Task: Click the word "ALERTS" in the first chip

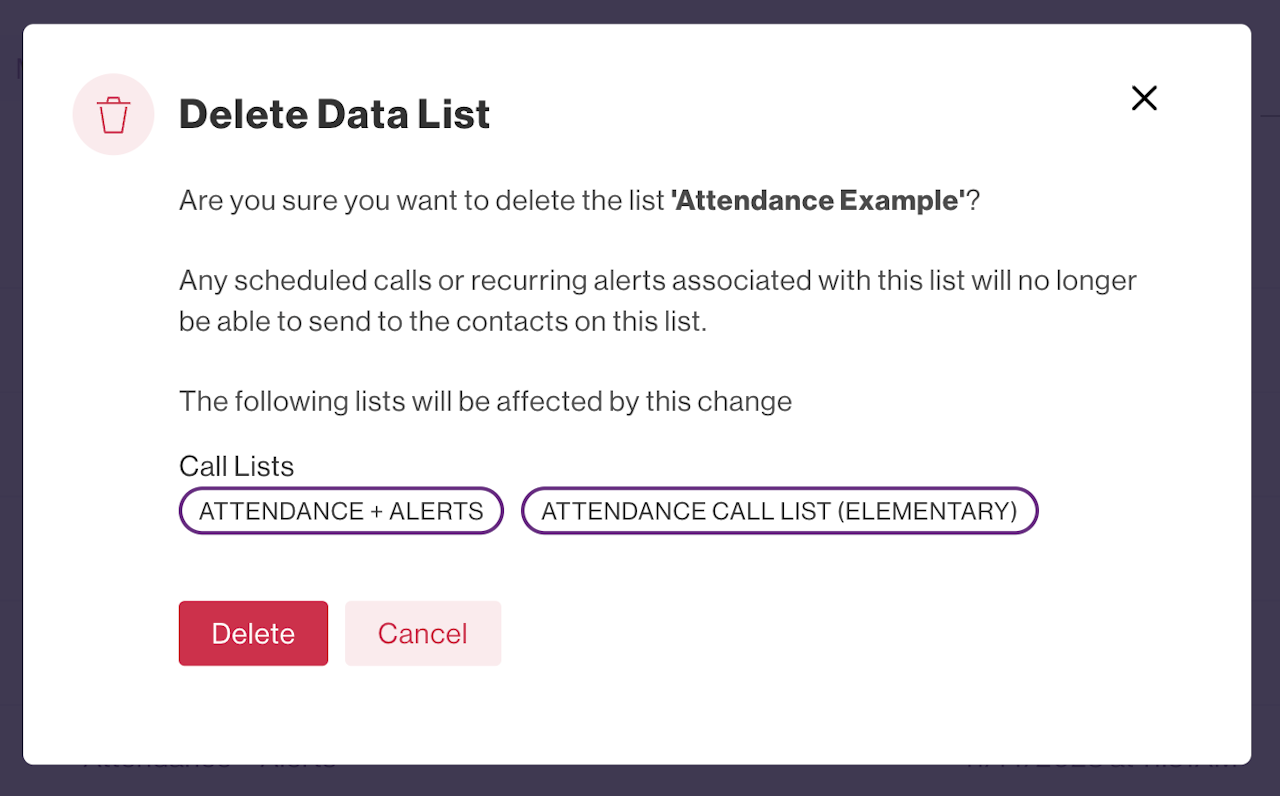Action: [436, 511]
